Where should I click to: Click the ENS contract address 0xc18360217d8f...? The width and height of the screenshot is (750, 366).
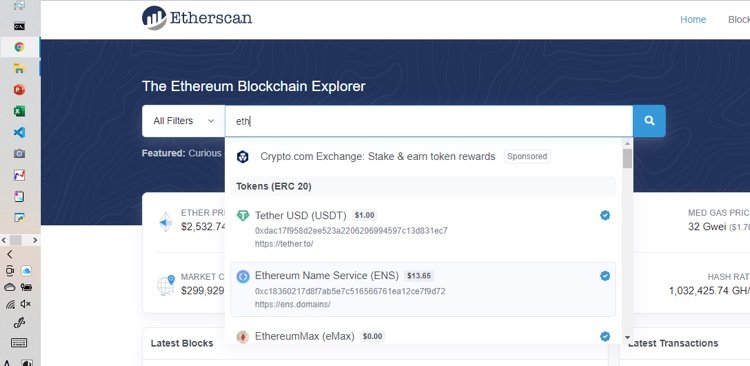coord(350,291)
